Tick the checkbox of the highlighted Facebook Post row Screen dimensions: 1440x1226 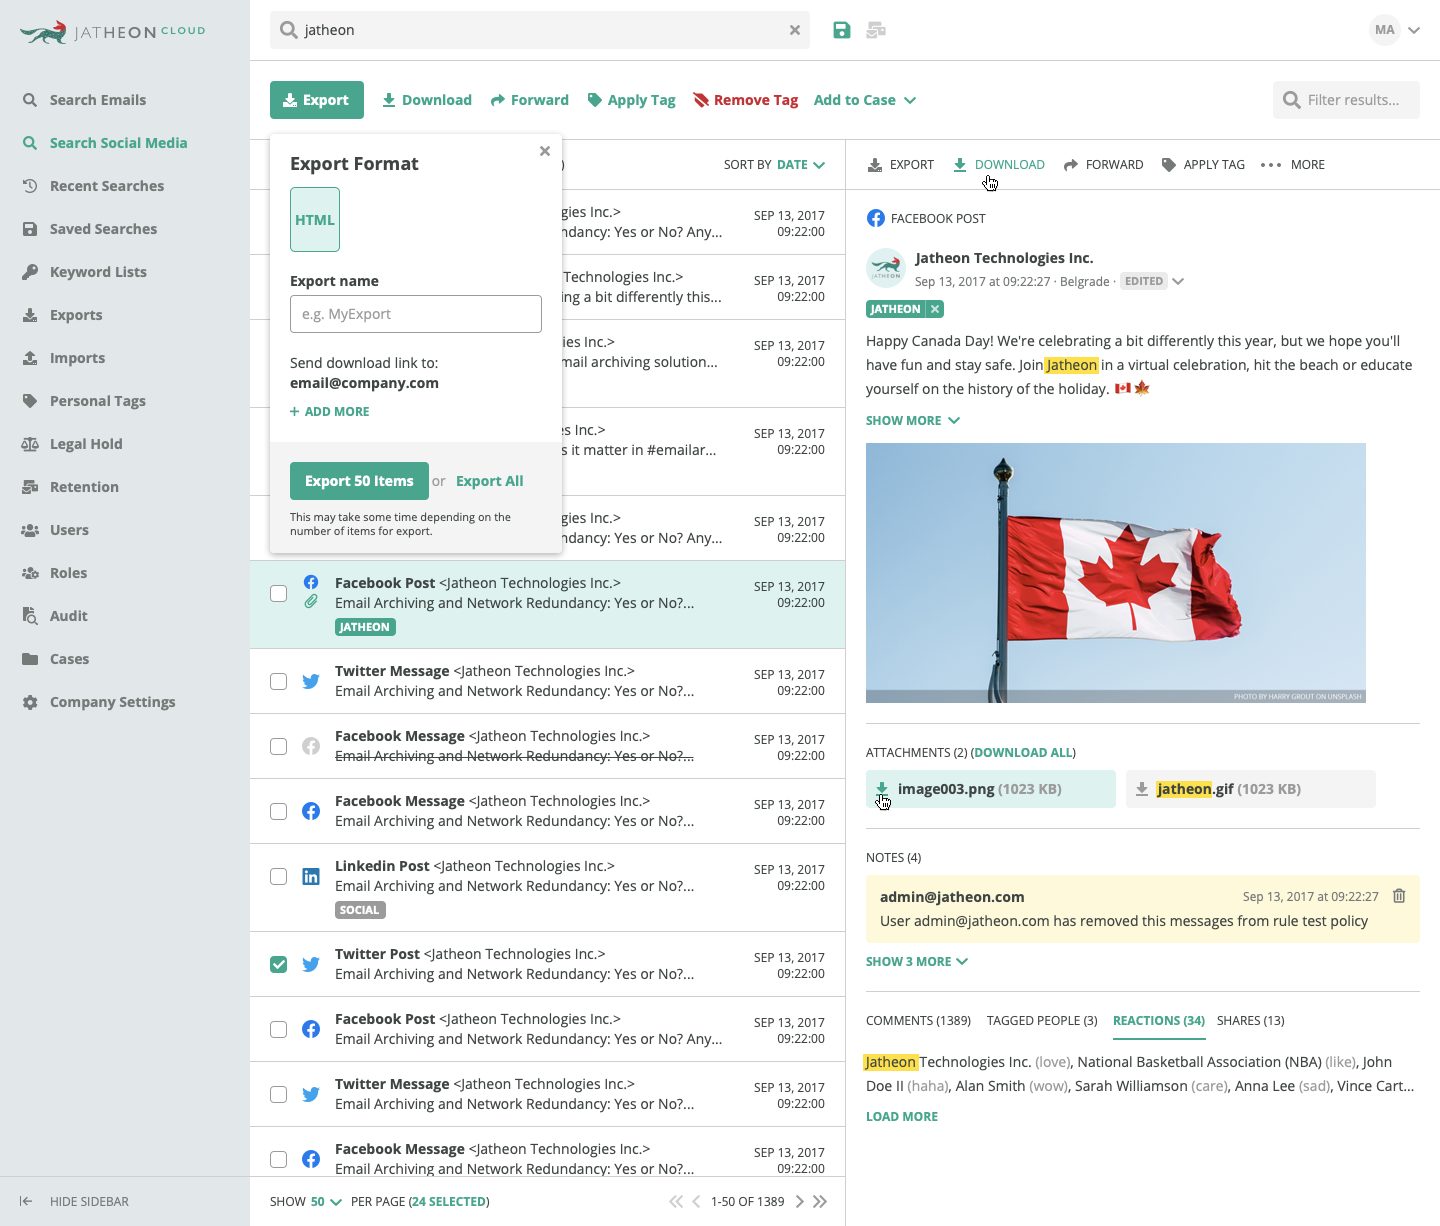pos(279,594)
